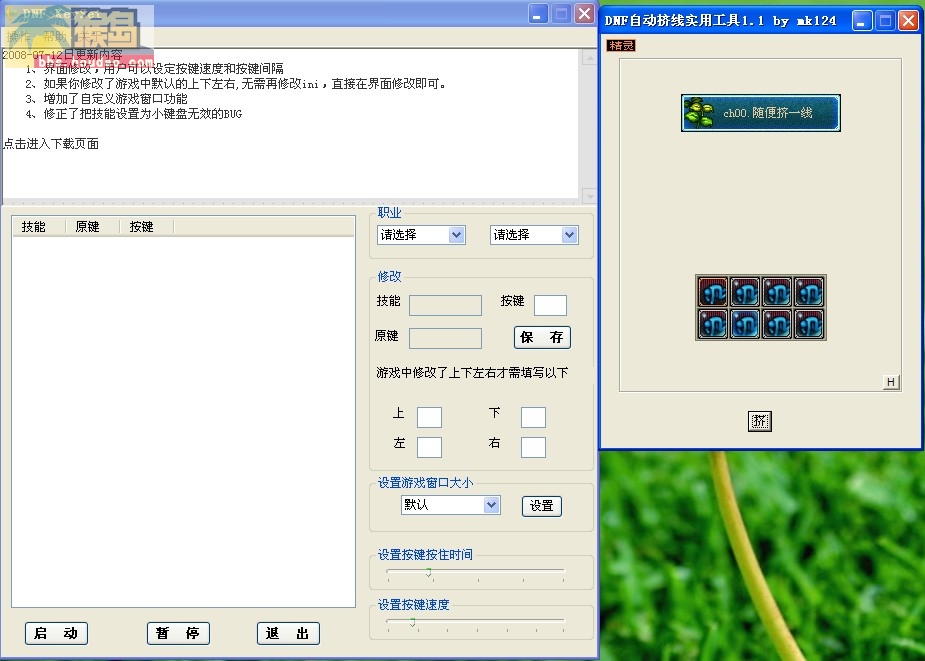Click the 右 direction key field

(x=533, y=447)
